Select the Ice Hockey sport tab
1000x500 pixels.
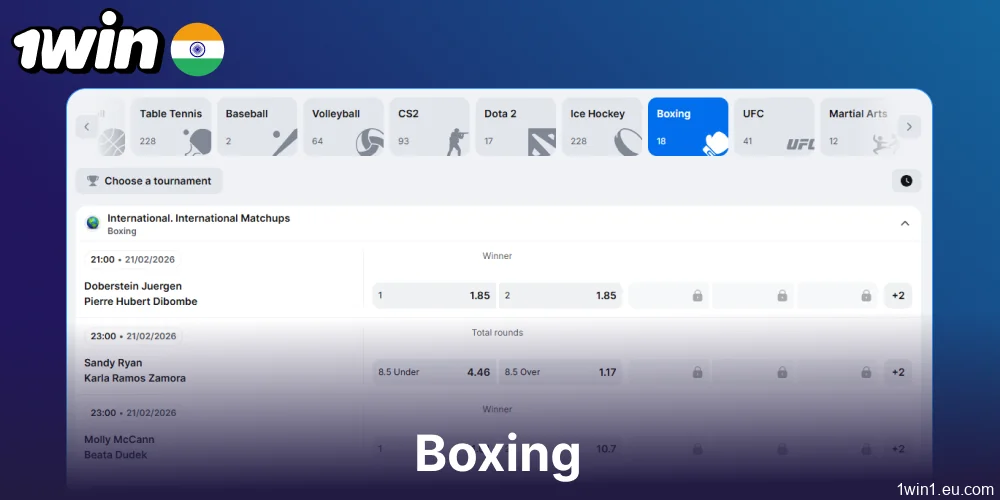601,127
